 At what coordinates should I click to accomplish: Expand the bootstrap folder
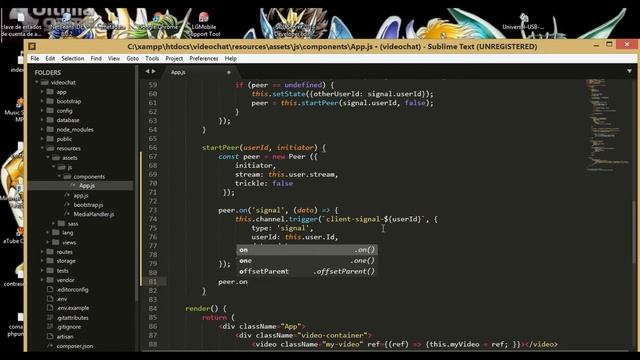pos(42,101)
